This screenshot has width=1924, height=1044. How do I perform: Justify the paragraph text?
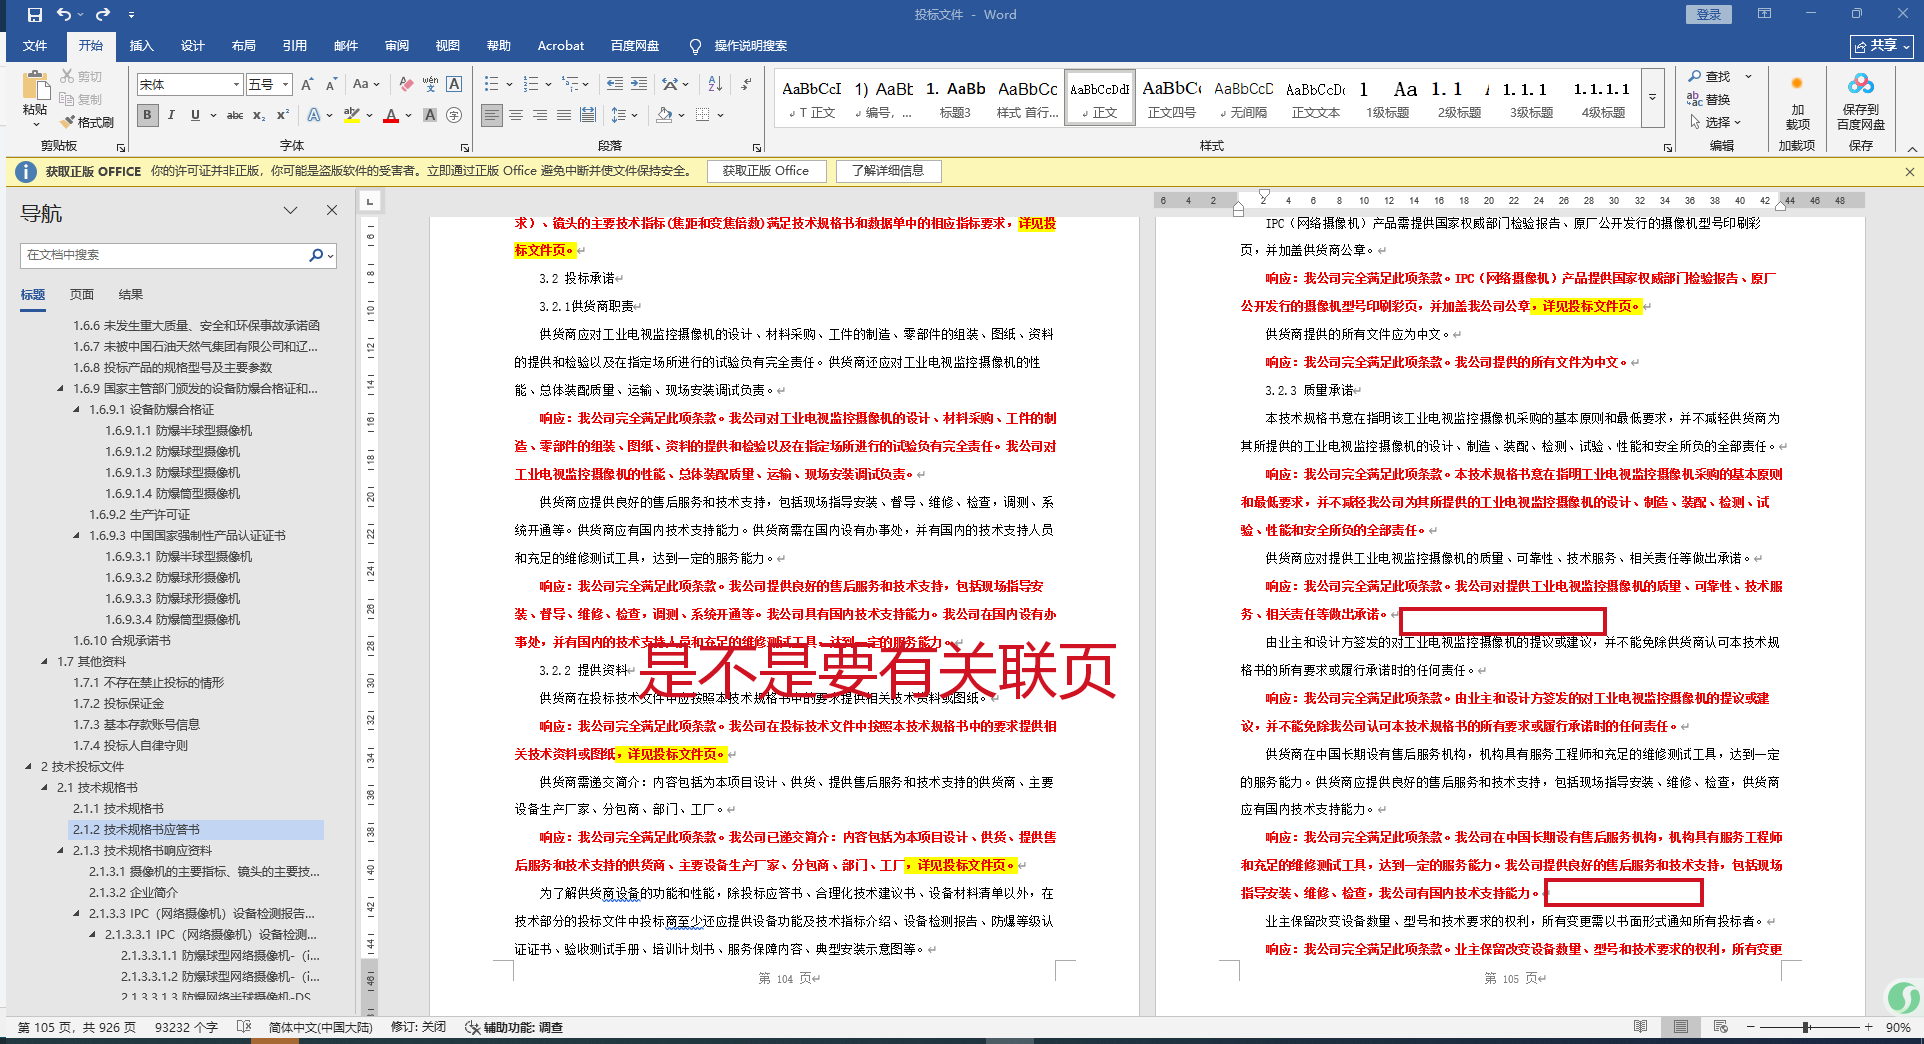(564, 115)
